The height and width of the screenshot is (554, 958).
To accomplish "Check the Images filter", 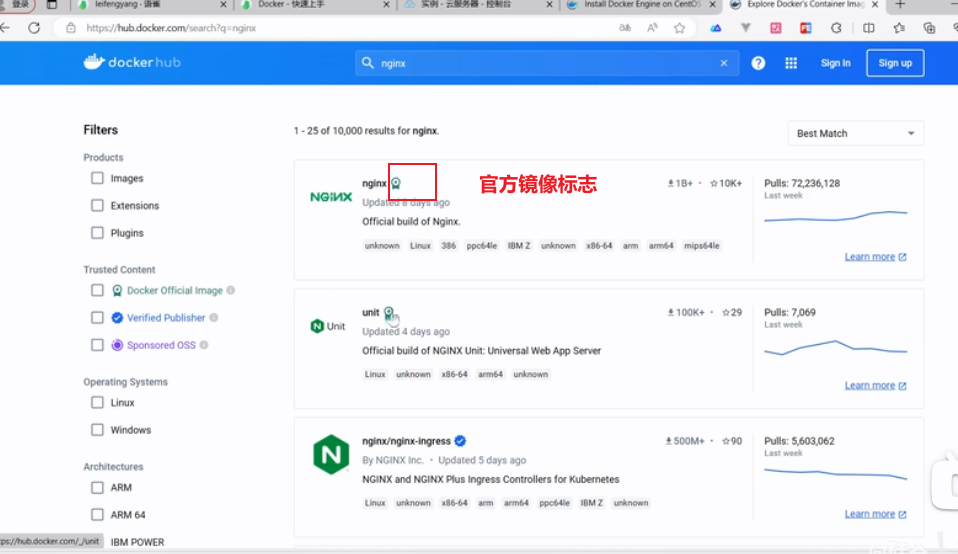I will coord(97,178).
